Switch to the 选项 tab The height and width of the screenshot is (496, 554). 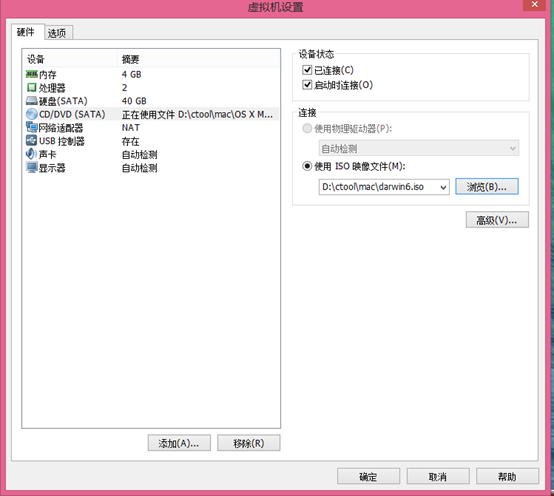(x=58, y=33)
